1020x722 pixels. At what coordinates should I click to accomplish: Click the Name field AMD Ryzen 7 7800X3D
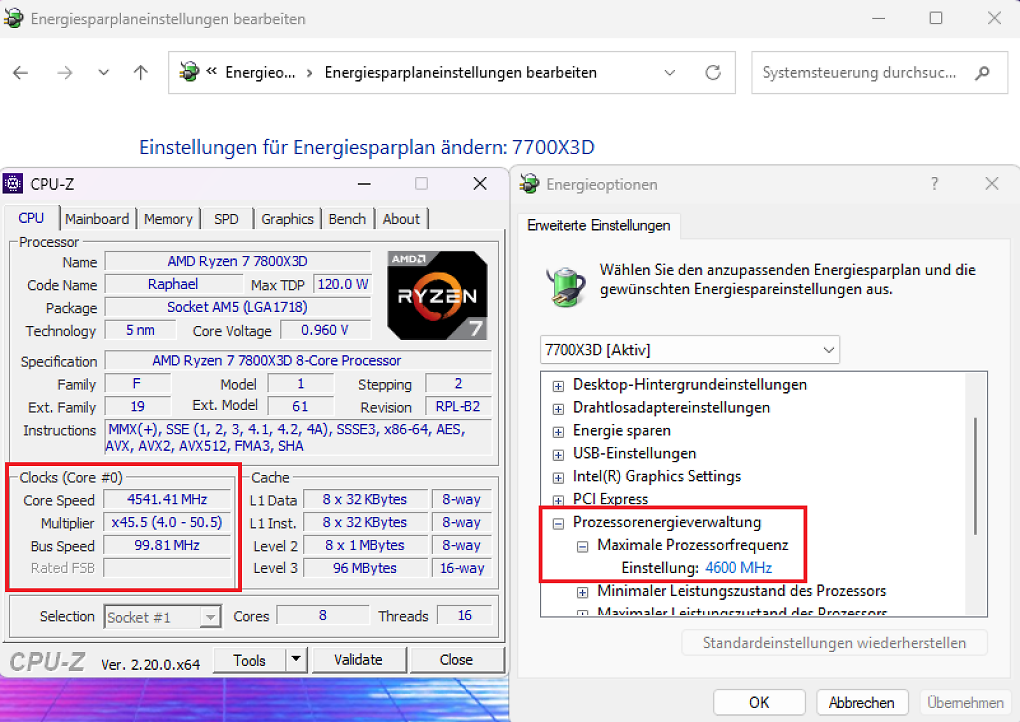point(237,261)
